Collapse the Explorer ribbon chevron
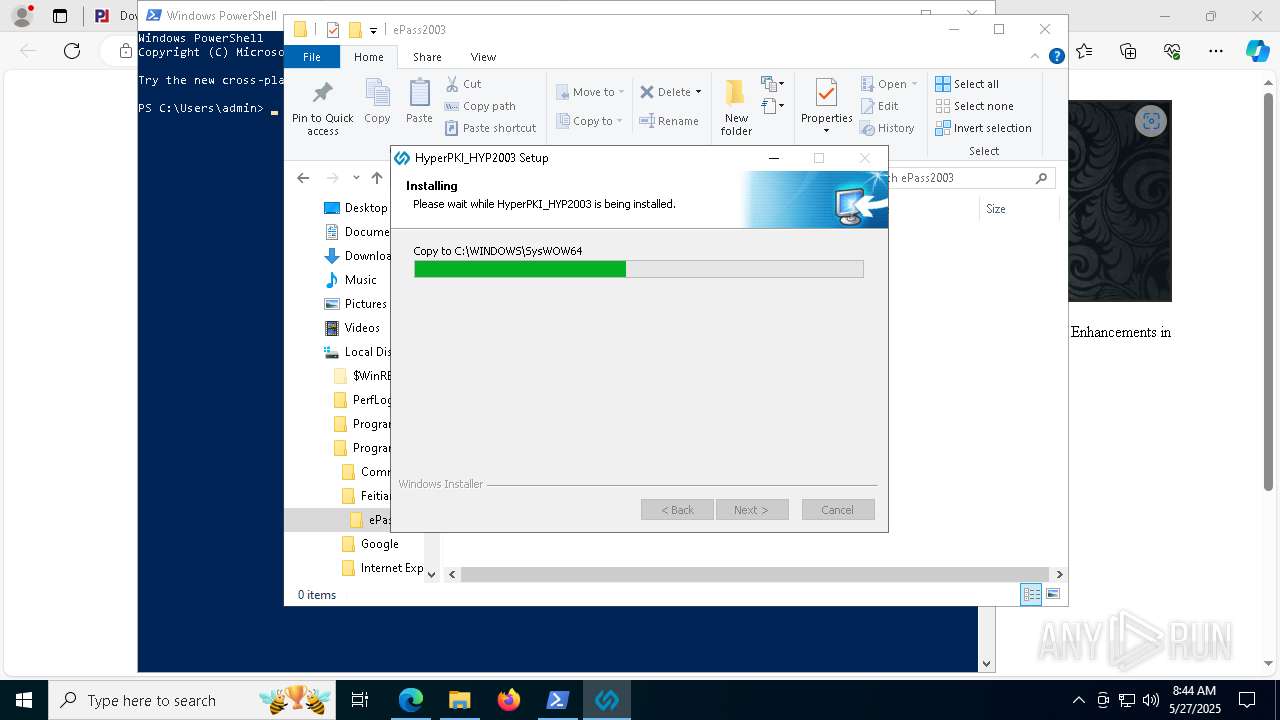1280x720 pixels. (1036, 57)
